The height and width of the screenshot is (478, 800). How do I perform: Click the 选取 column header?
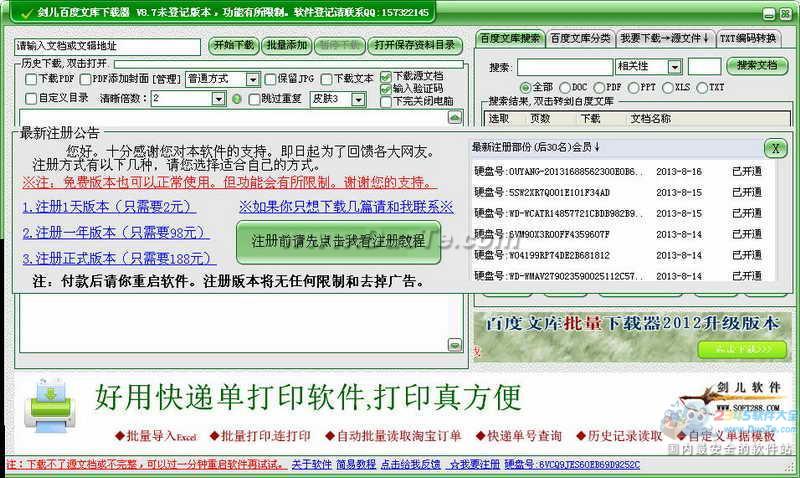[498, 119]
